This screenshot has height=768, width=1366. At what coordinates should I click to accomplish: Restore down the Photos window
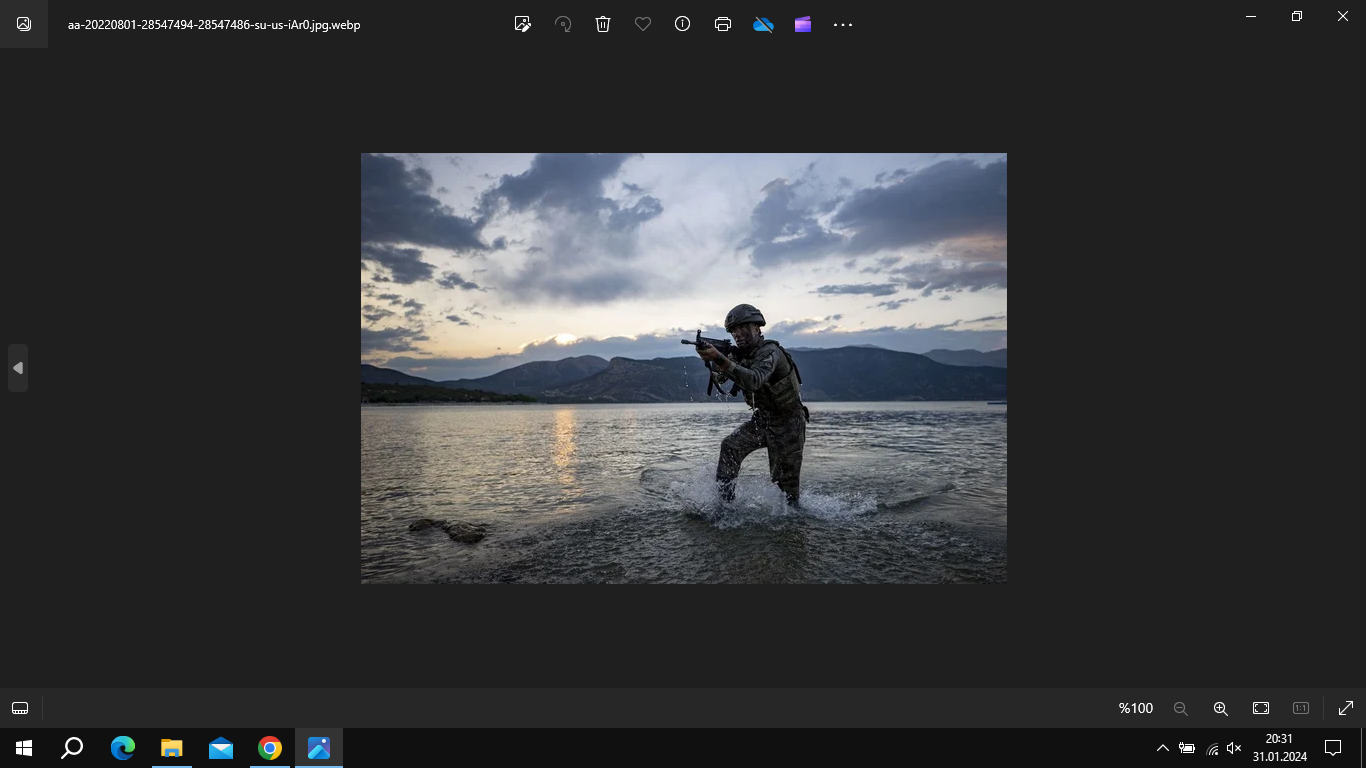pyautogui.click(x=1297, y=16)
